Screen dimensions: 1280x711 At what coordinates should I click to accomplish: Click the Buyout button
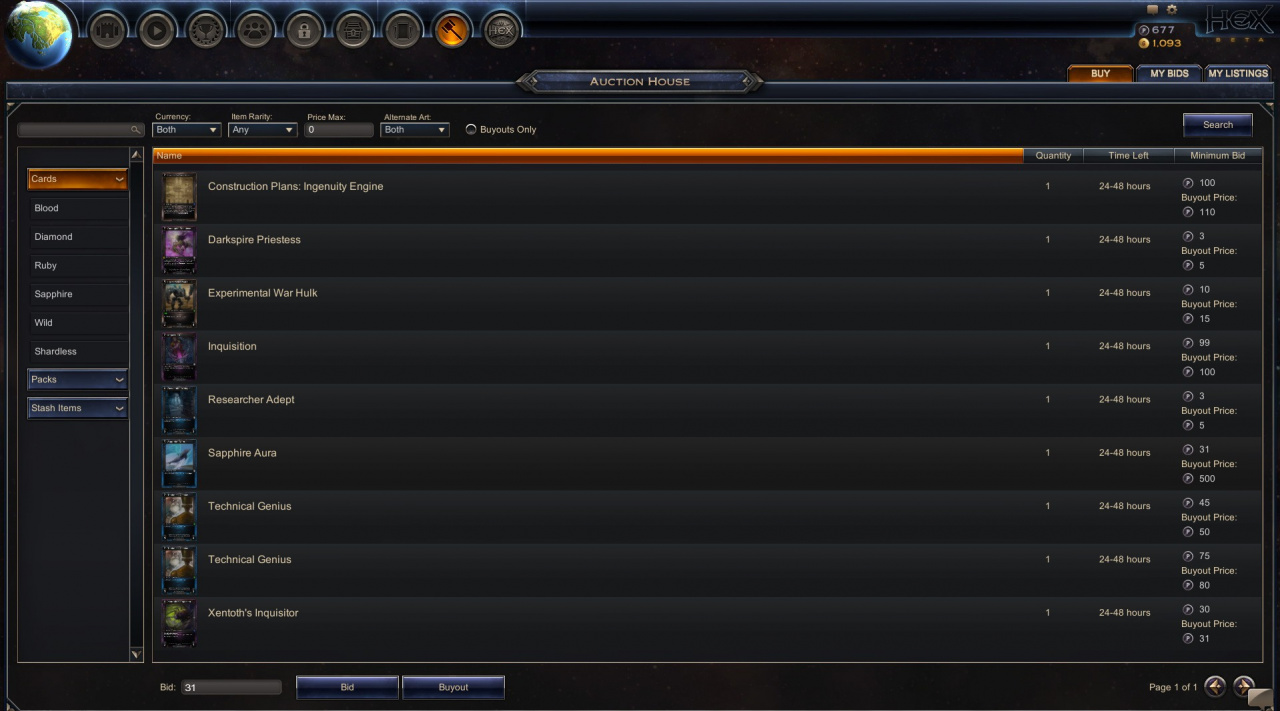(453, 687)
